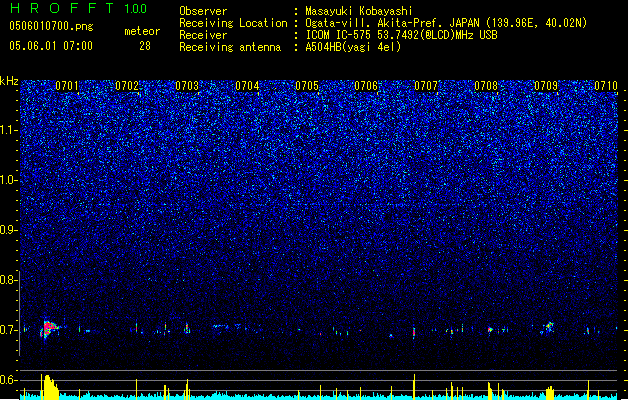Viewport: 629px width, 400px height.
Task: Click the 0701 time marker
Action: pos(67,86)
